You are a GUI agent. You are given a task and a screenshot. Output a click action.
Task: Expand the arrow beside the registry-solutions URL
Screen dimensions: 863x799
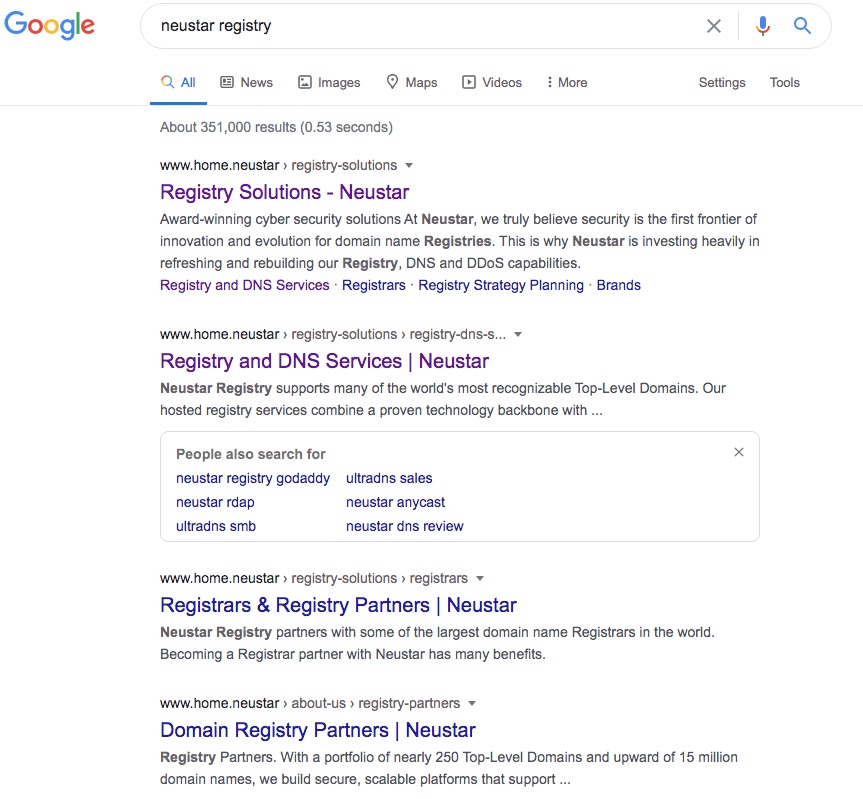click(x=409, y=166)
